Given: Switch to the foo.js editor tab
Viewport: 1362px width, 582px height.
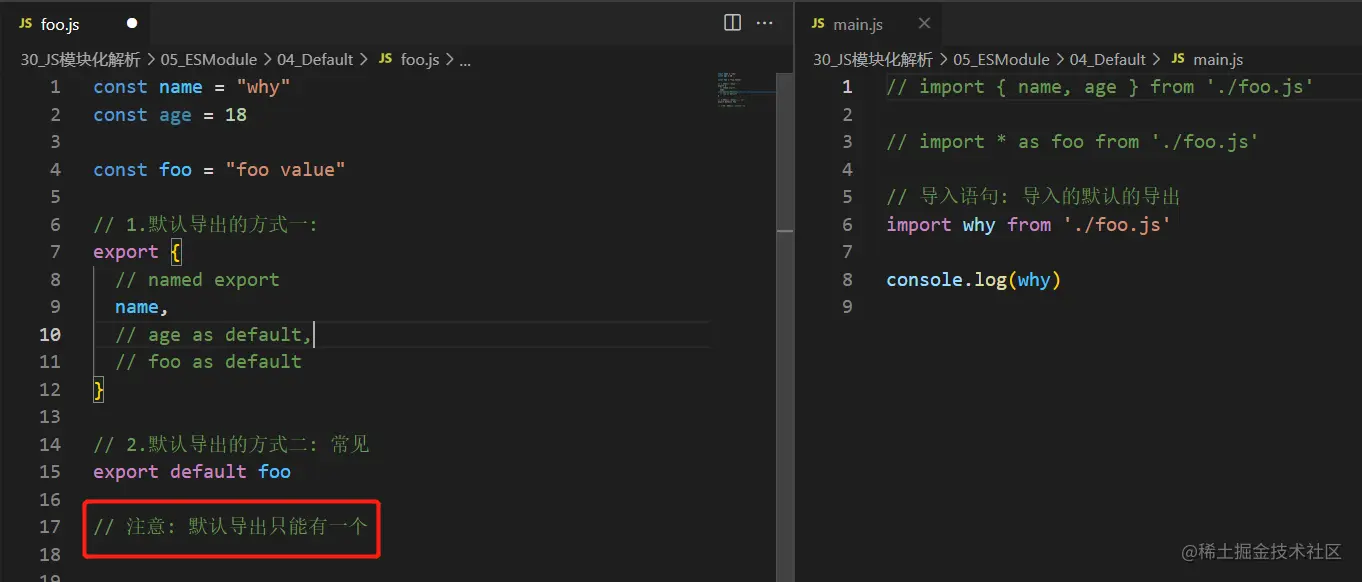Looking at the screenshot, I should pos(60,24).
